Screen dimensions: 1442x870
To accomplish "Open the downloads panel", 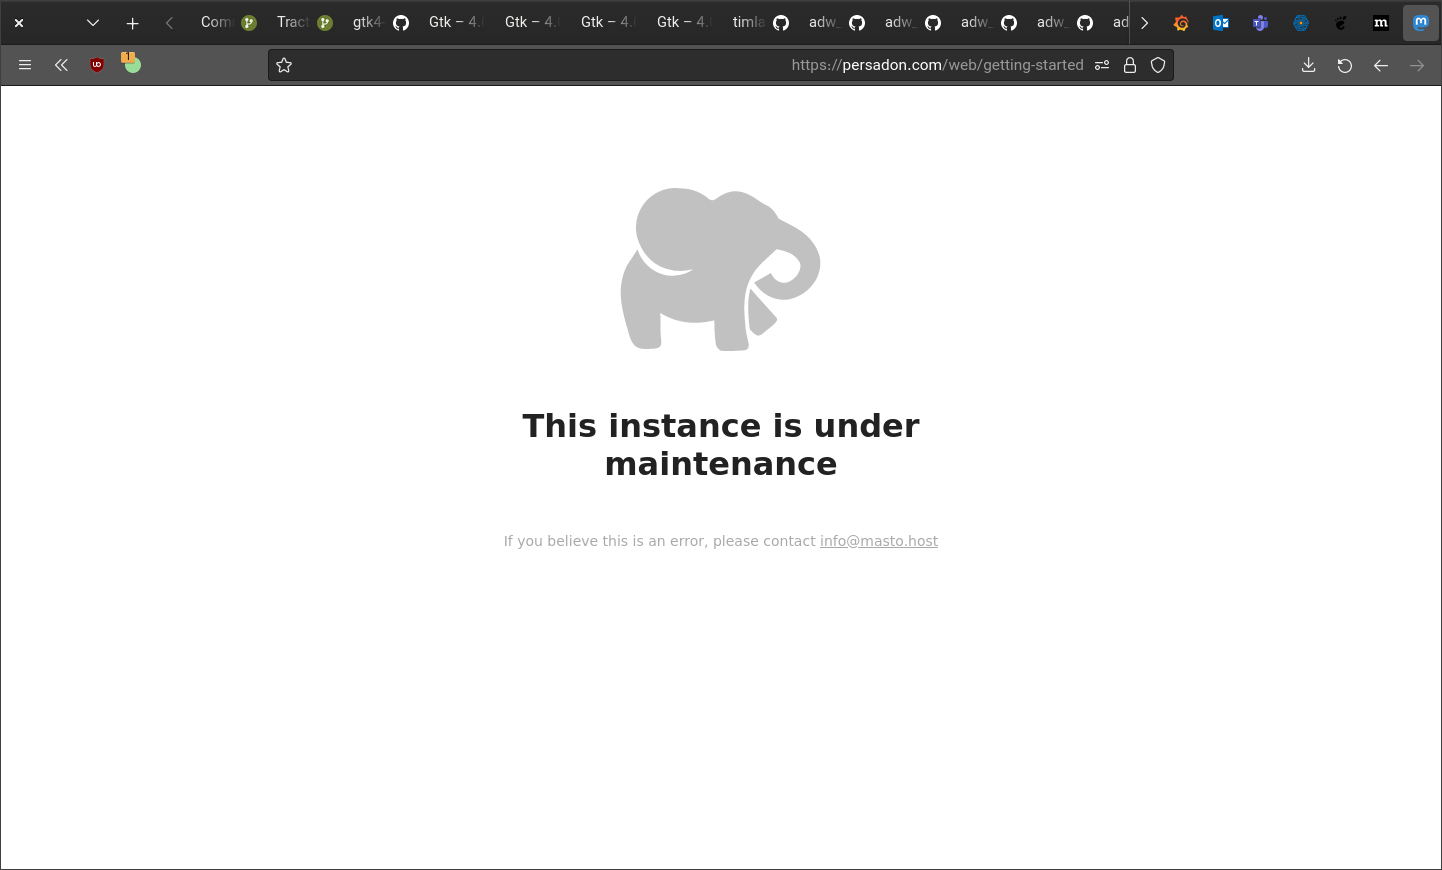I will [1308, 65].
